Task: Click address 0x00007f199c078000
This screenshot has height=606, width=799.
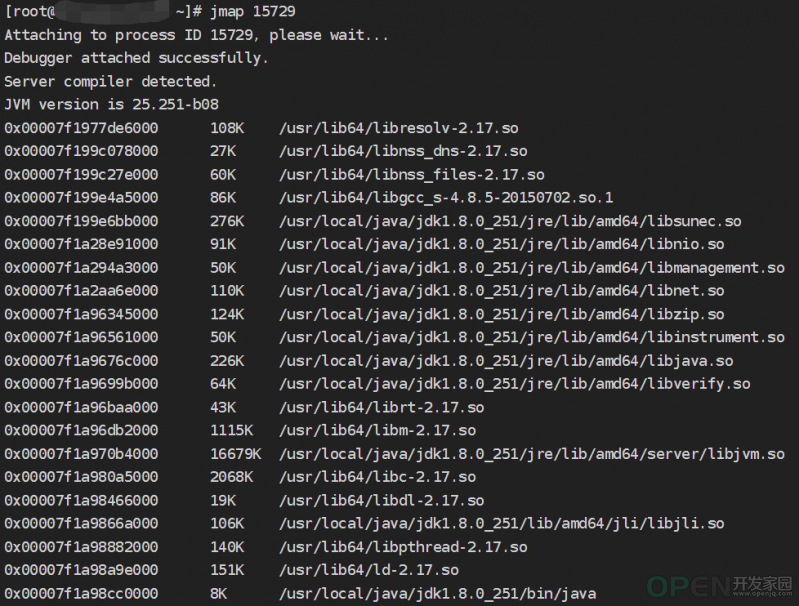Action: click(x=82, y=151)
